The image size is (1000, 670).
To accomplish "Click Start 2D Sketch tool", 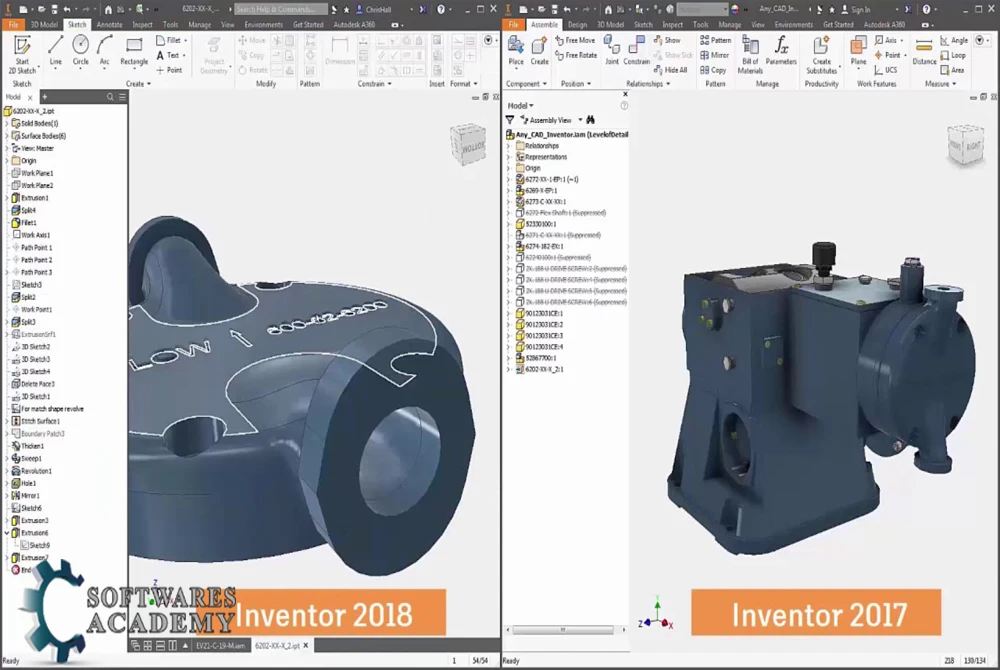I will (x=22, y=55).
